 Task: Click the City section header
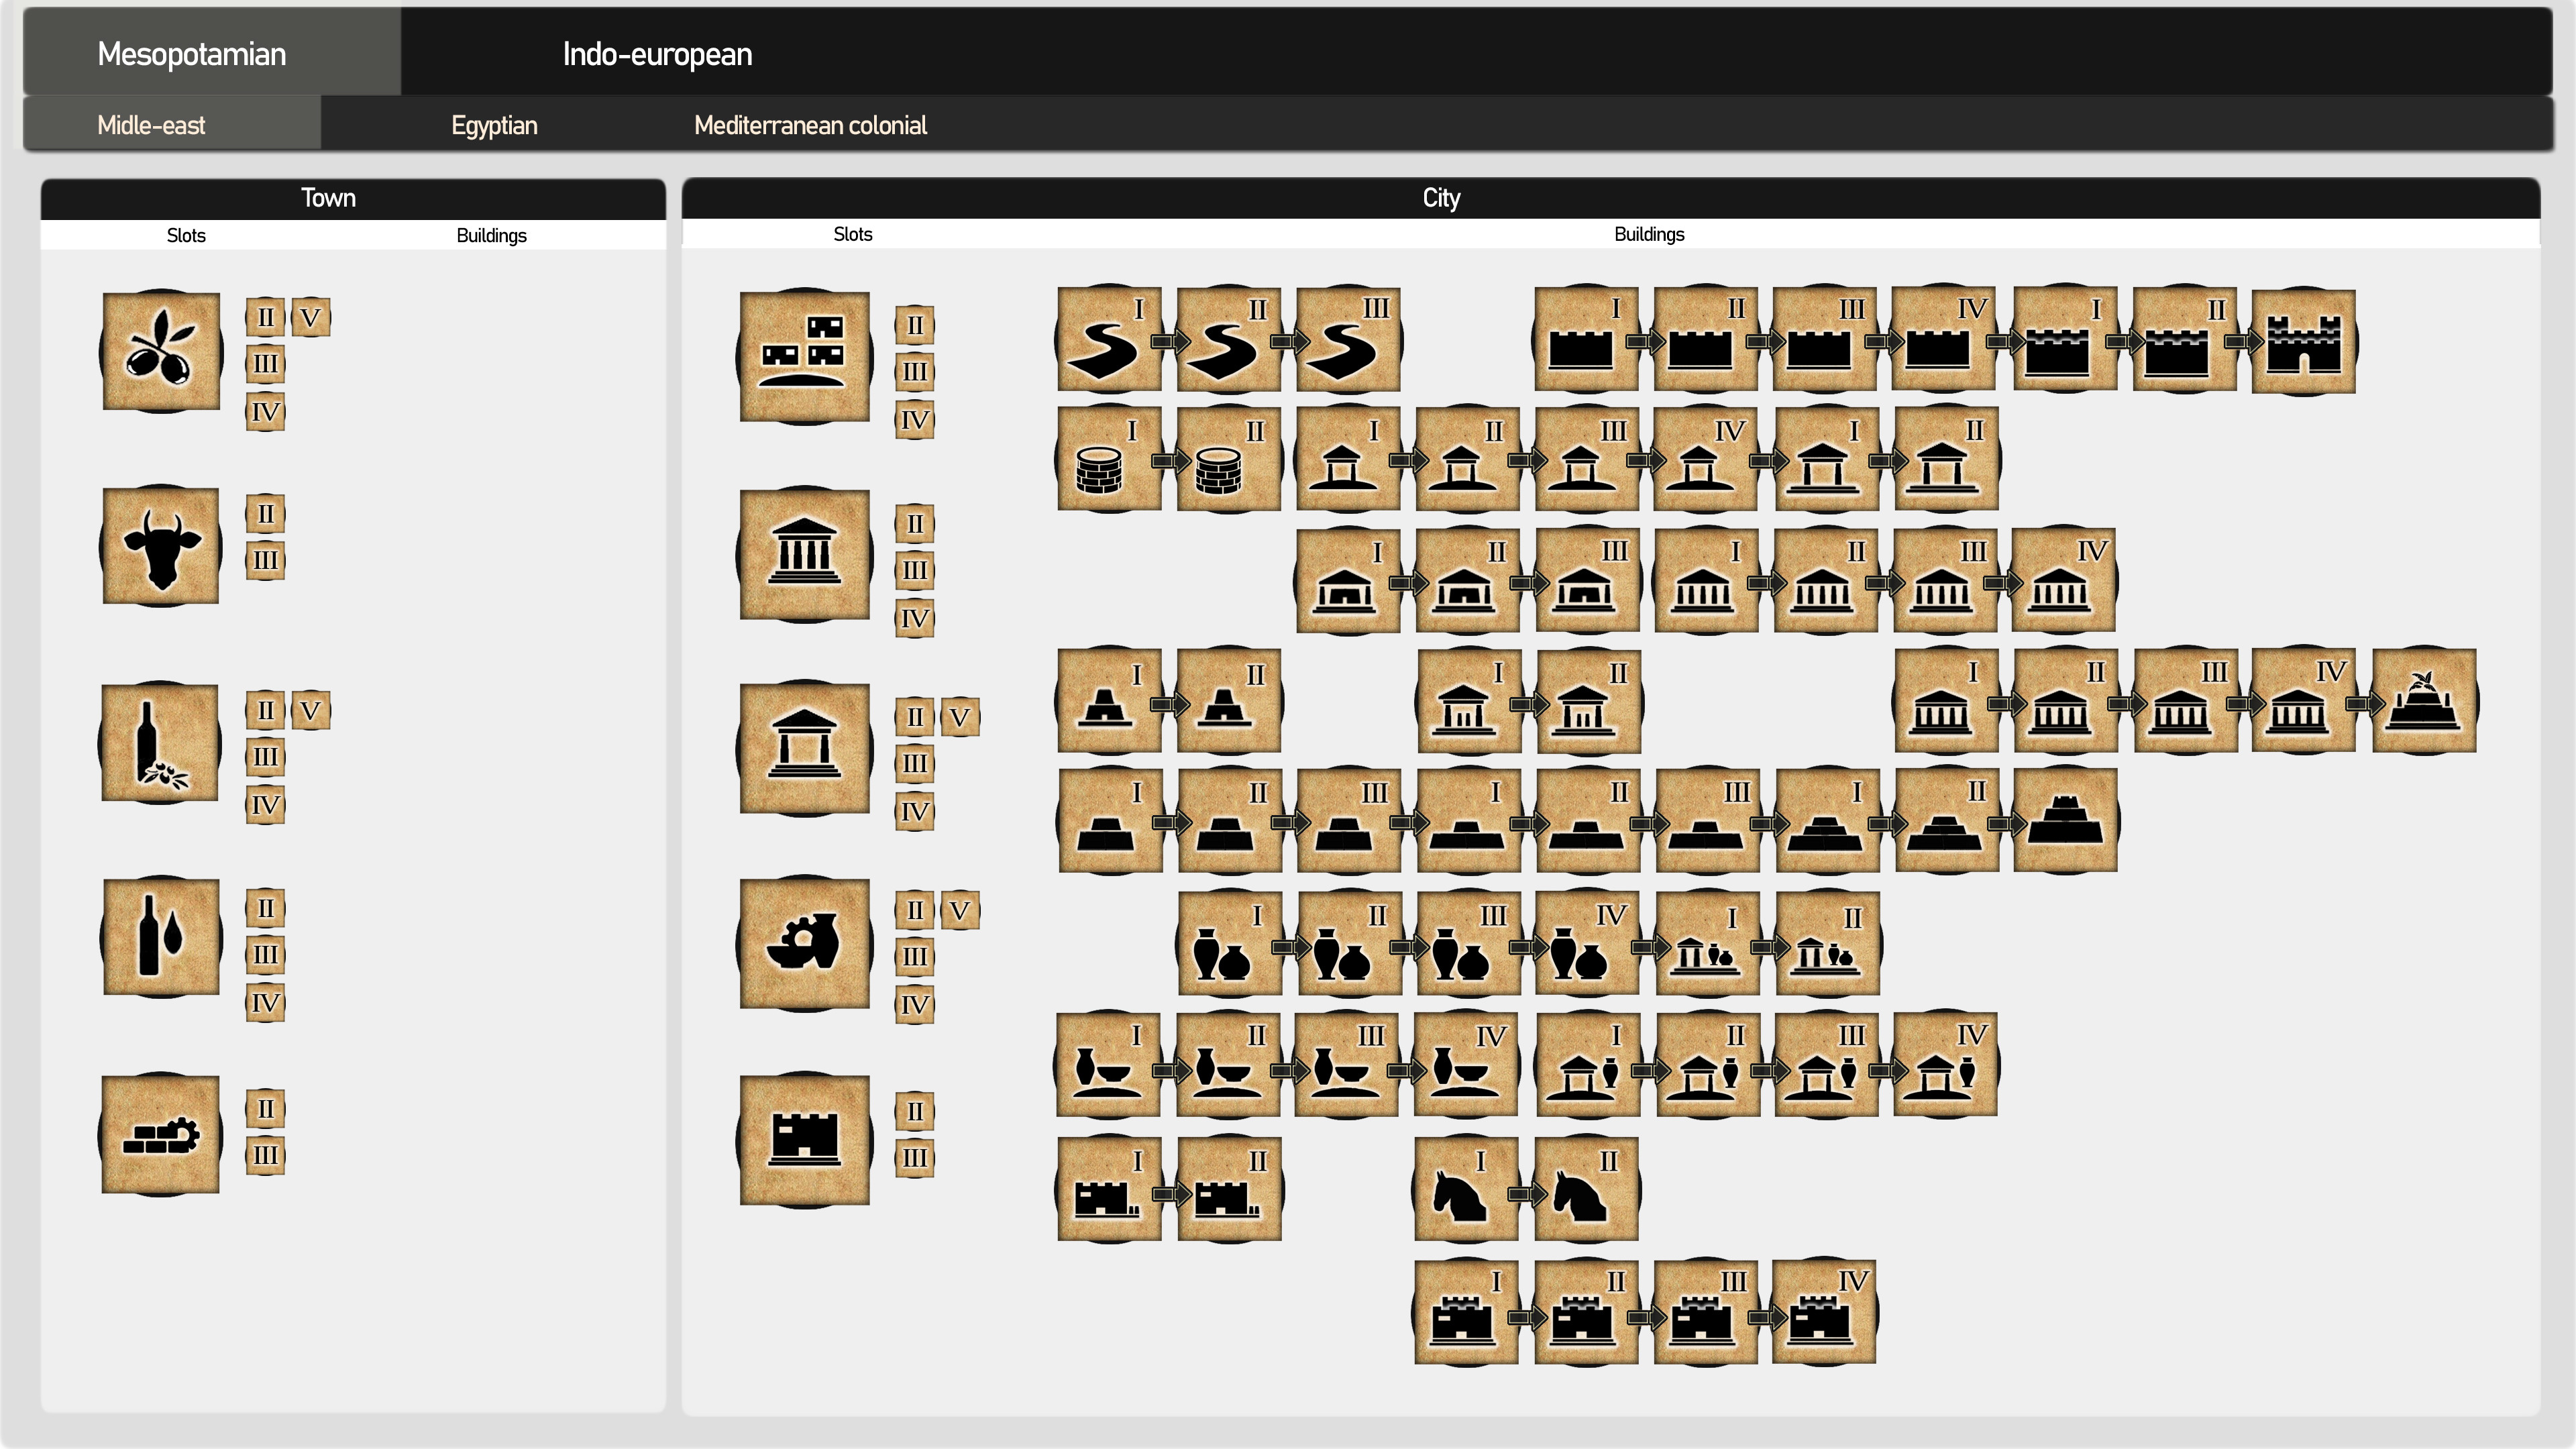tap(1440, 197)
